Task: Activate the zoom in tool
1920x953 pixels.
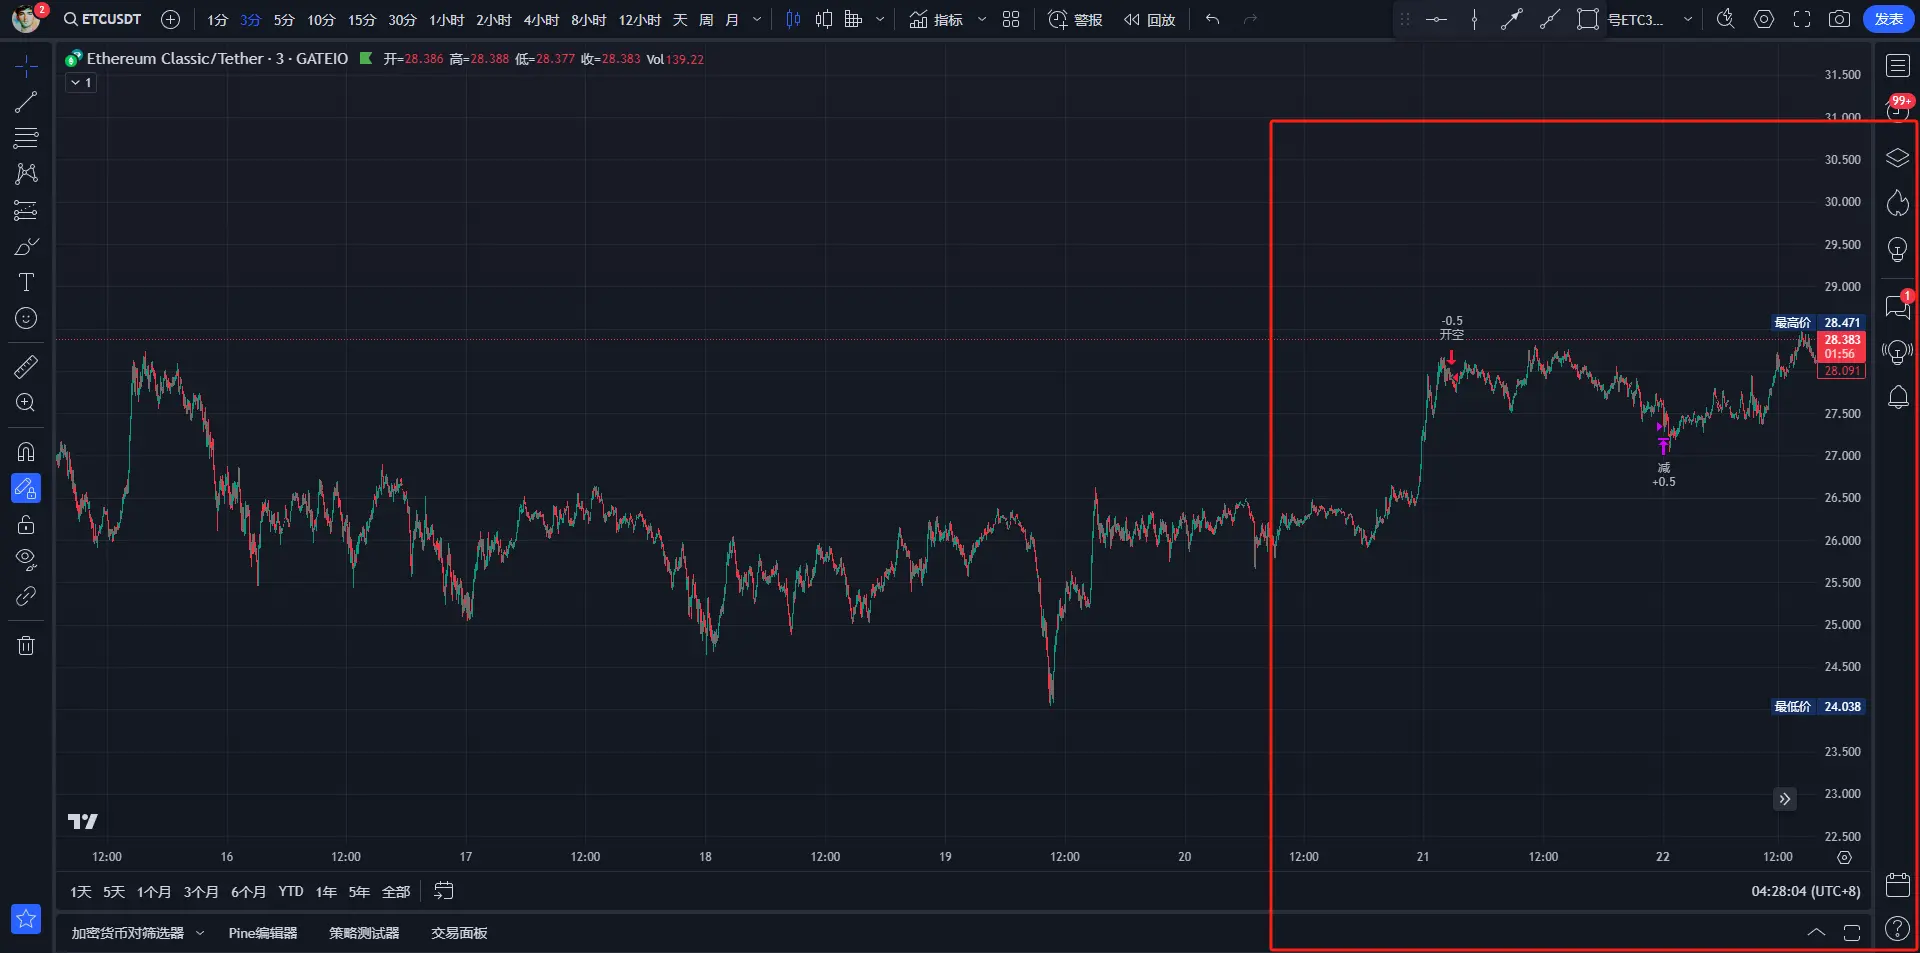Action: (x=26, y=402)
